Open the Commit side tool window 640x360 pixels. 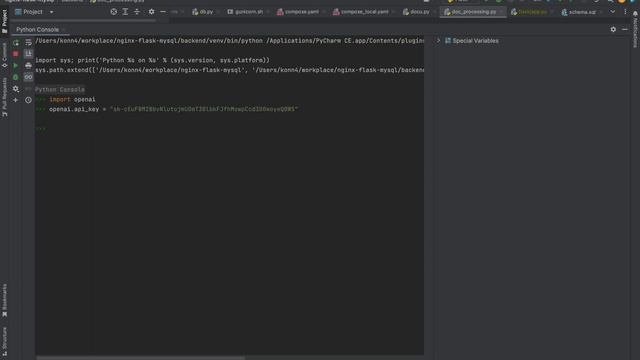[x=4, y=55]
